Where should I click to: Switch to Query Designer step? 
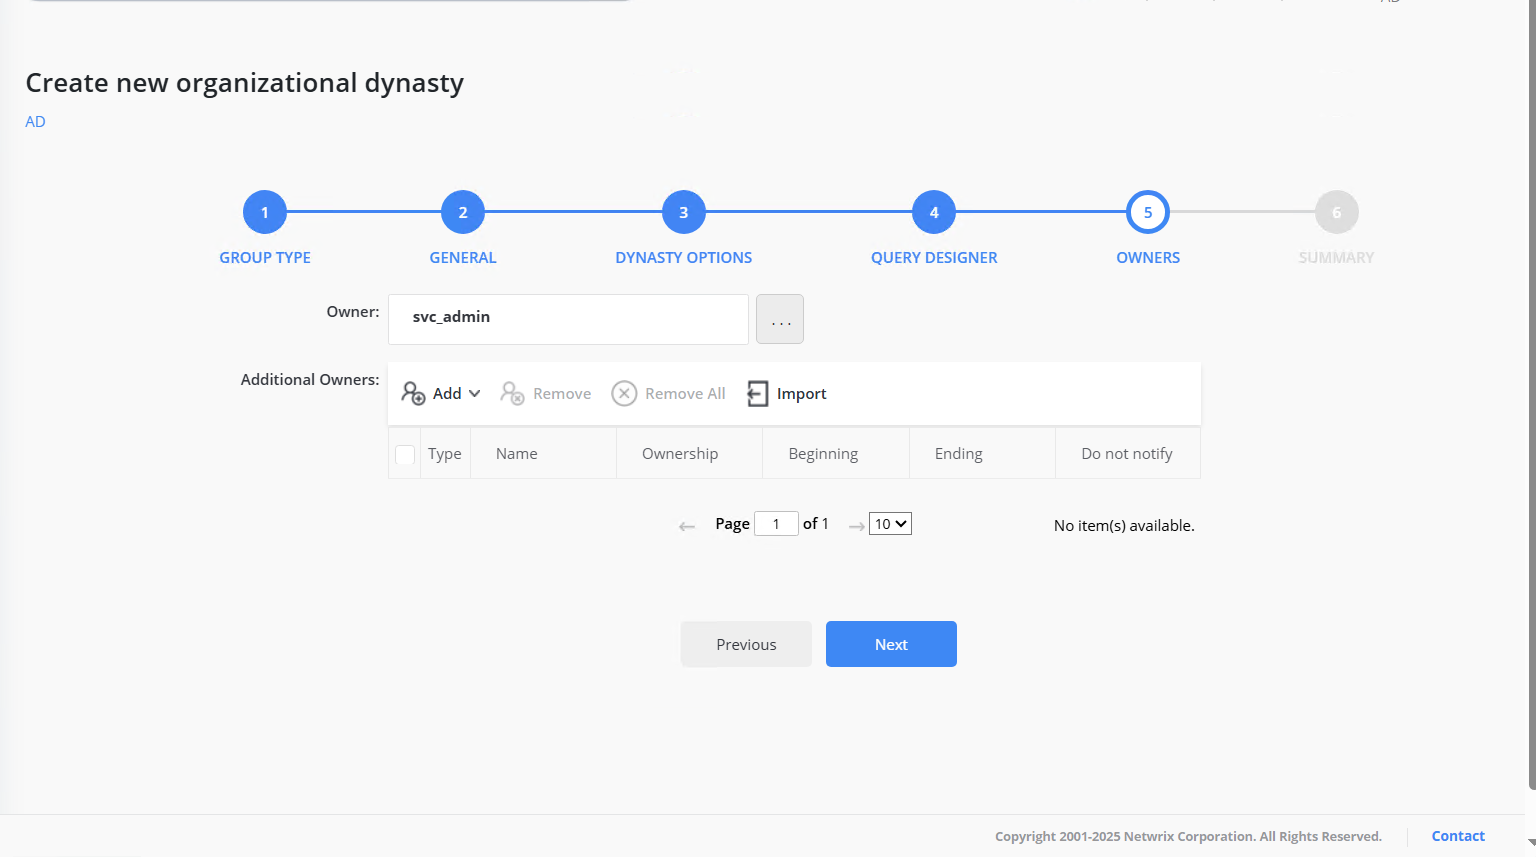pyautogui.click(x=934, y=212)
